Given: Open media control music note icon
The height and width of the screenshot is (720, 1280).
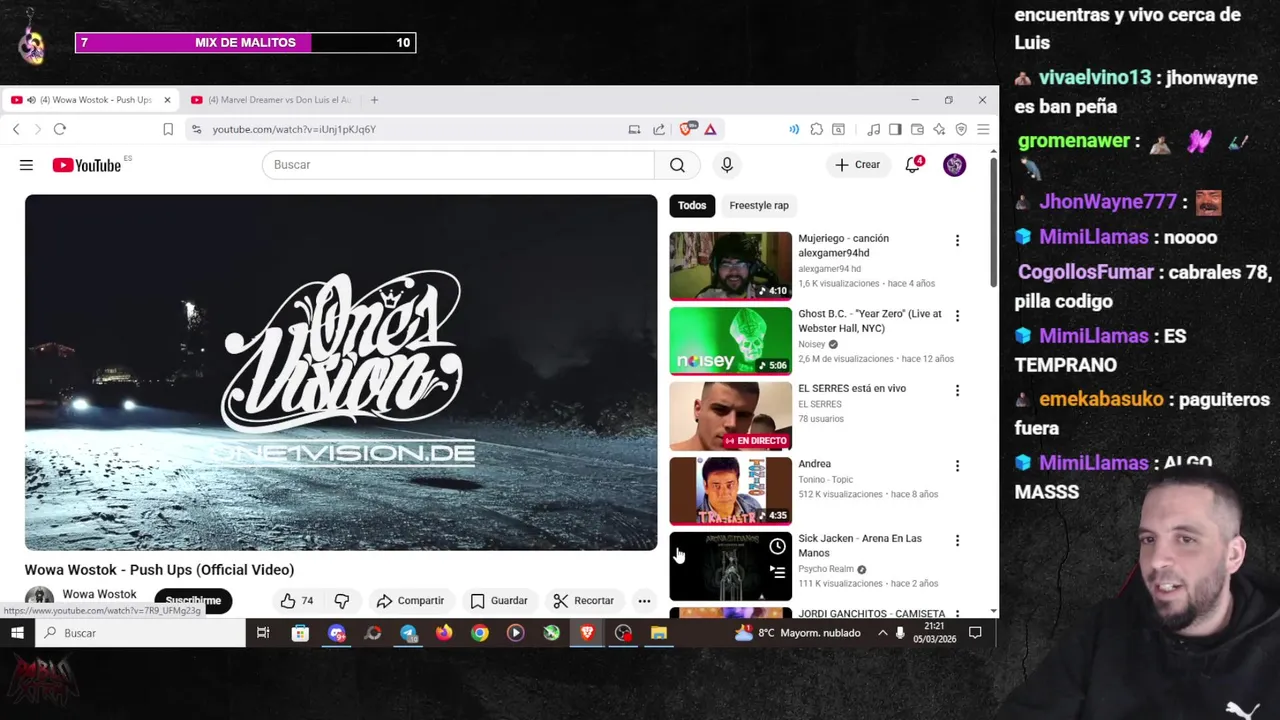Looking at the screenshot, I should pos(873,129).
